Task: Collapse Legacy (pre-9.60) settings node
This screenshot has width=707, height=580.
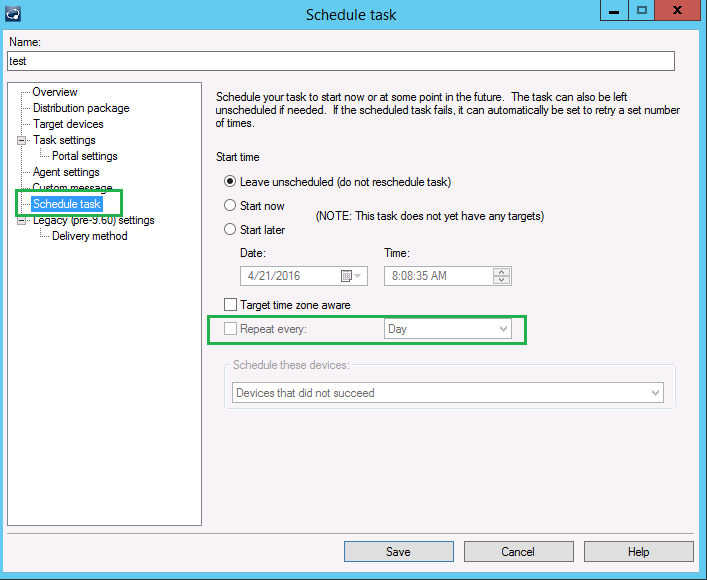Action: 21,221
